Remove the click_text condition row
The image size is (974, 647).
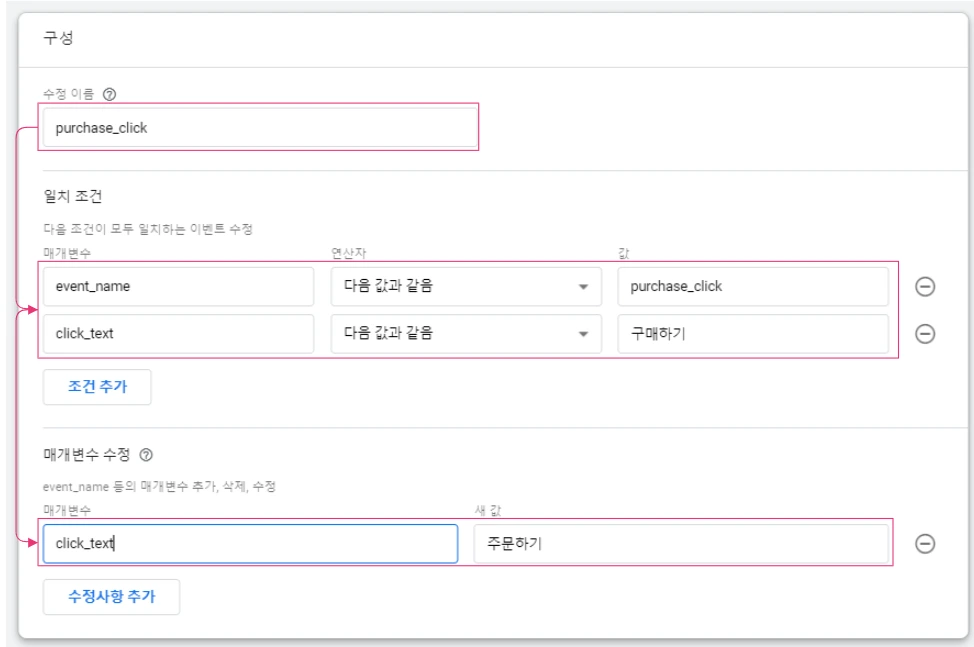[x=925, y=334]
